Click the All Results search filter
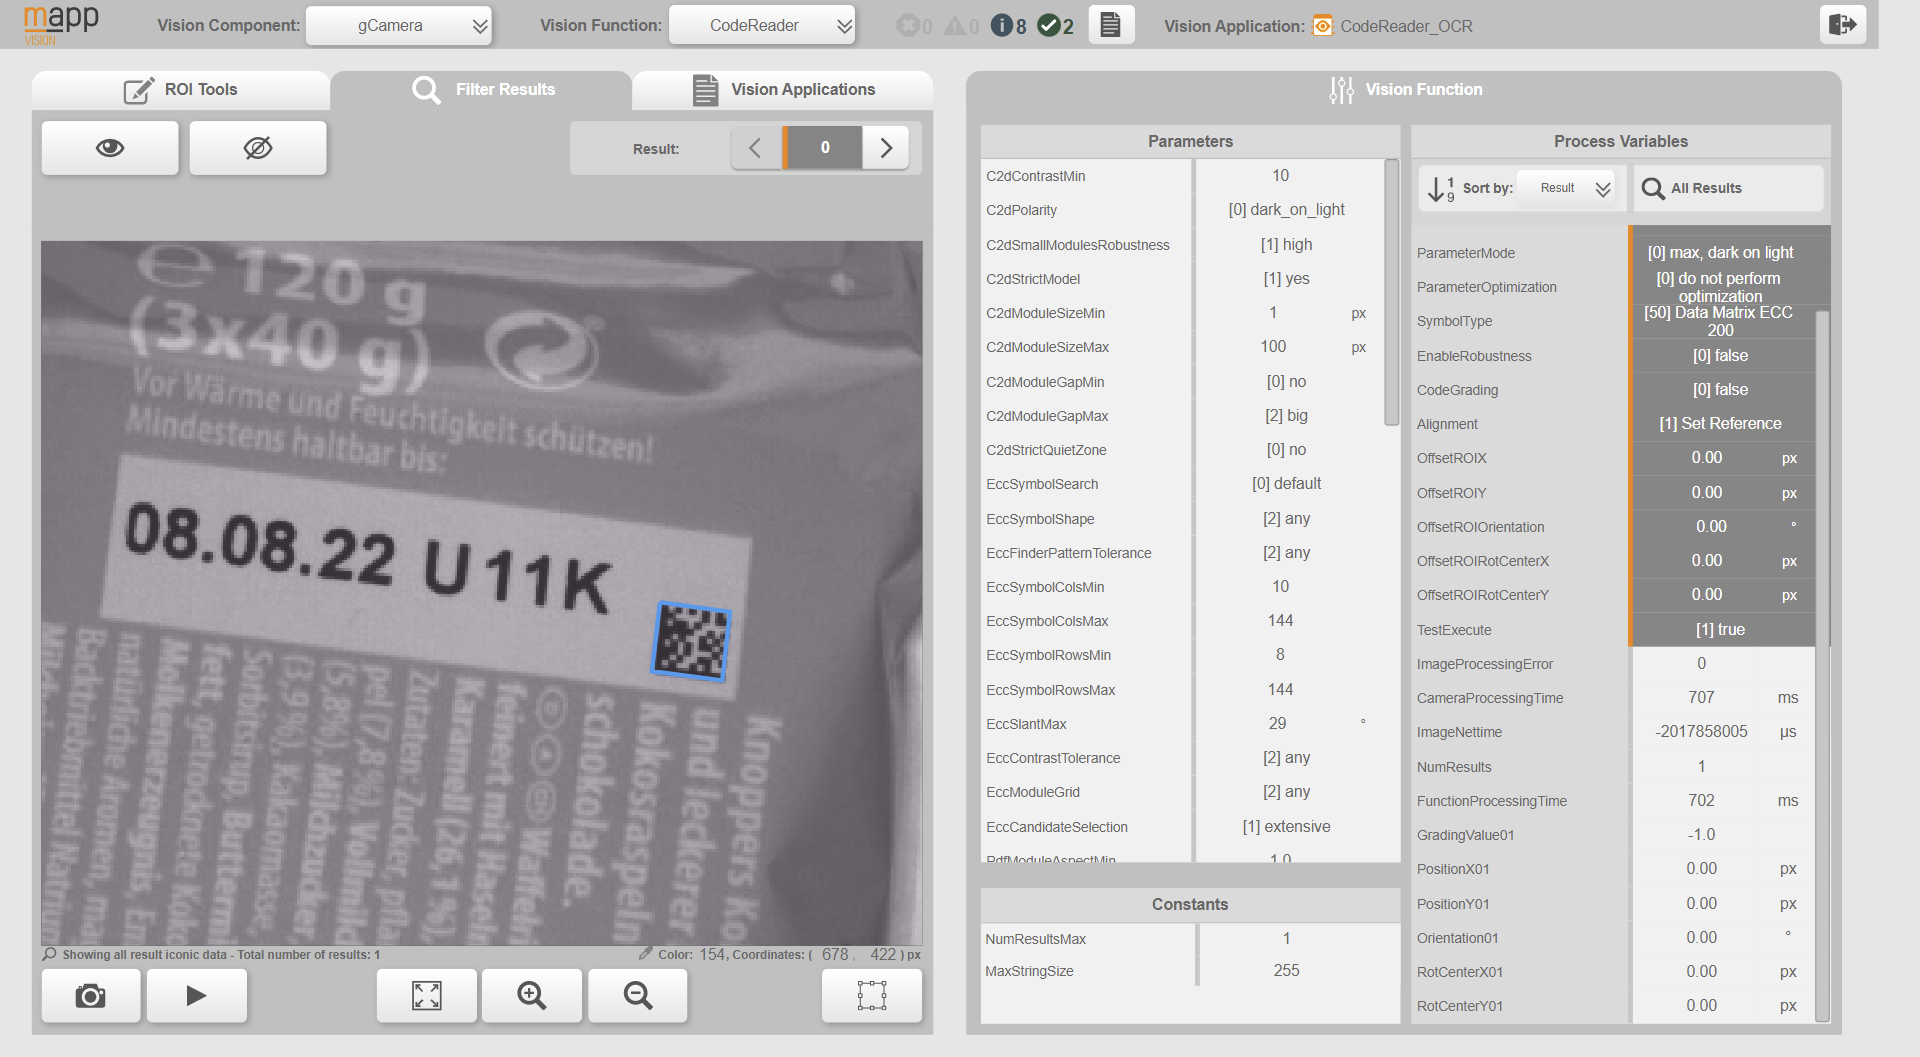The width and height of the screenshot is (1920, 1057). (x=1728, y=188)
